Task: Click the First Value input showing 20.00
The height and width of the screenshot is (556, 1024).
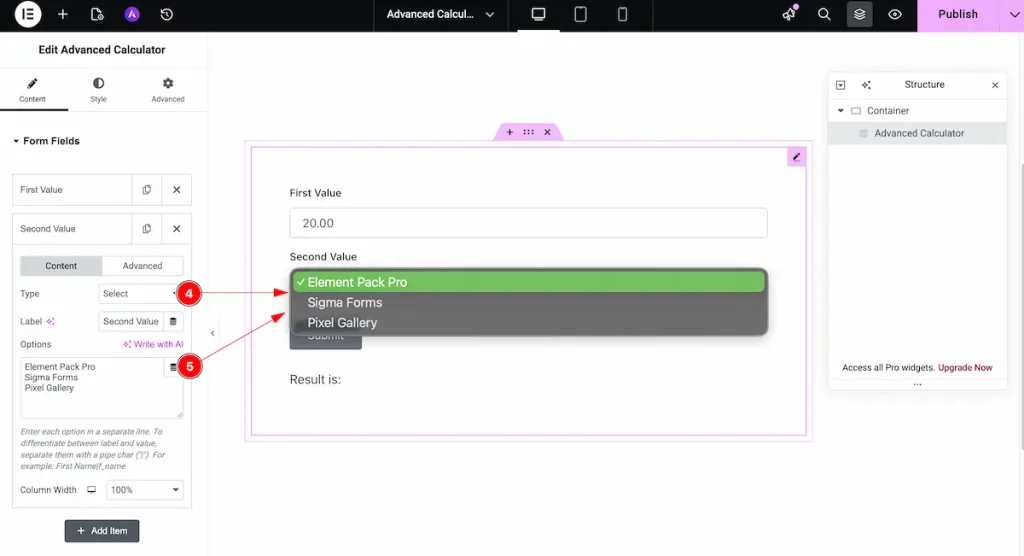Action: [528, 223]
